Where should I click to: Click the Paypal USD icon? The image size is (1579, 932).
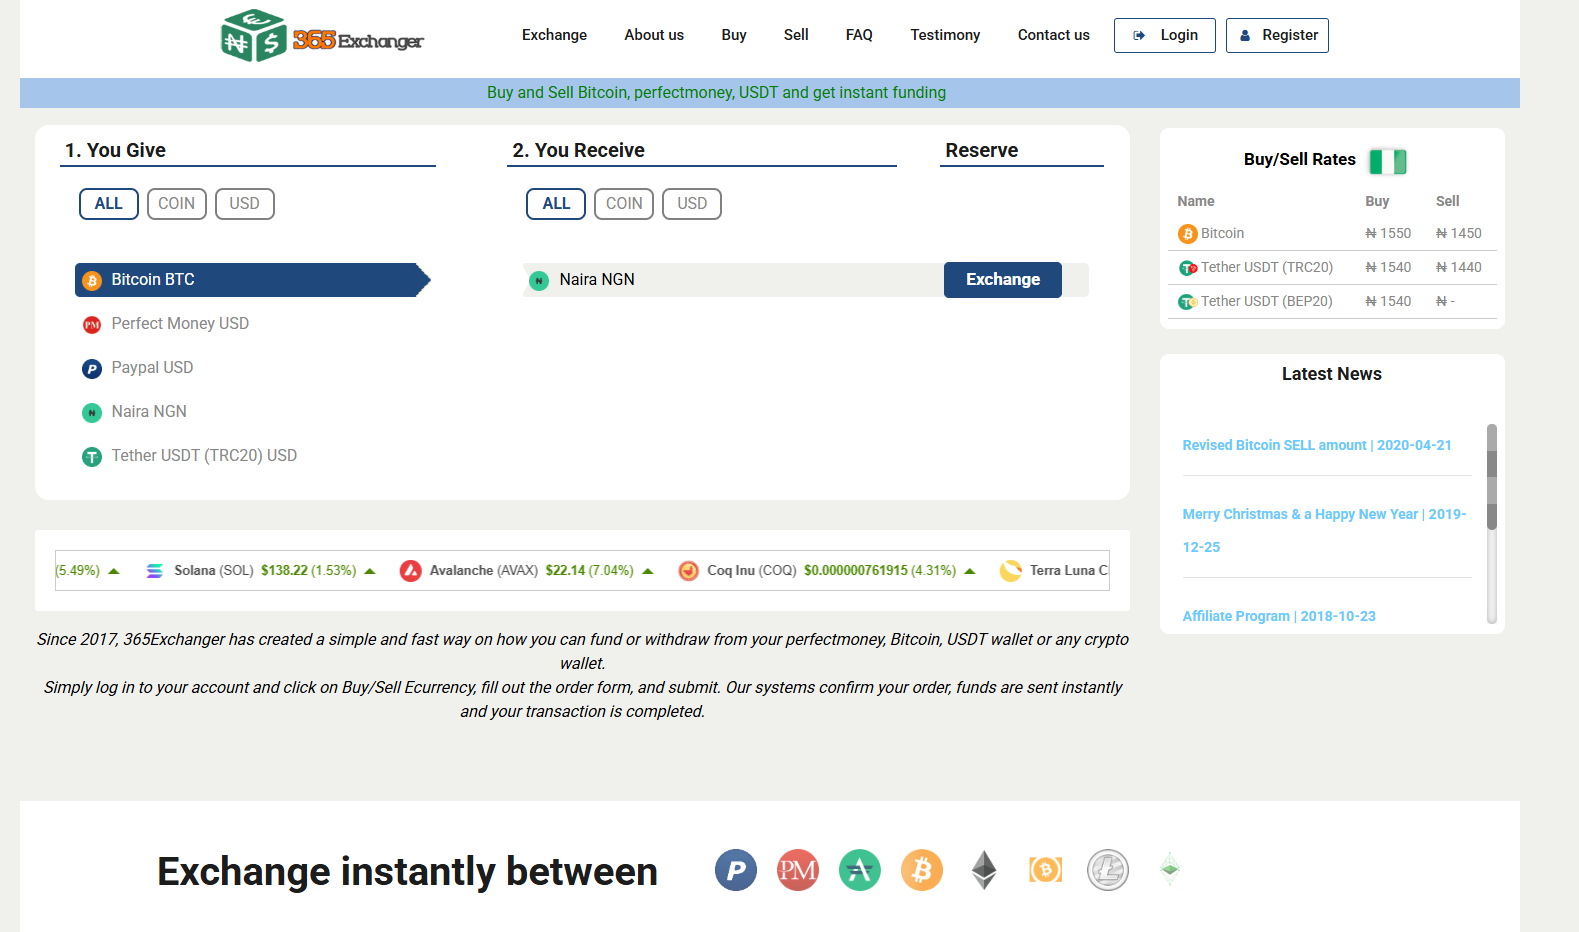[x=92, y=369]
